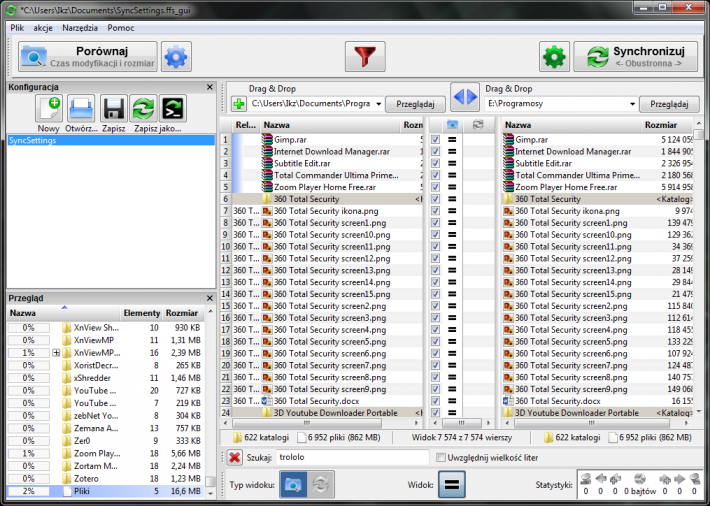Select SyncSettings configuration entry

tap(111, 140)
